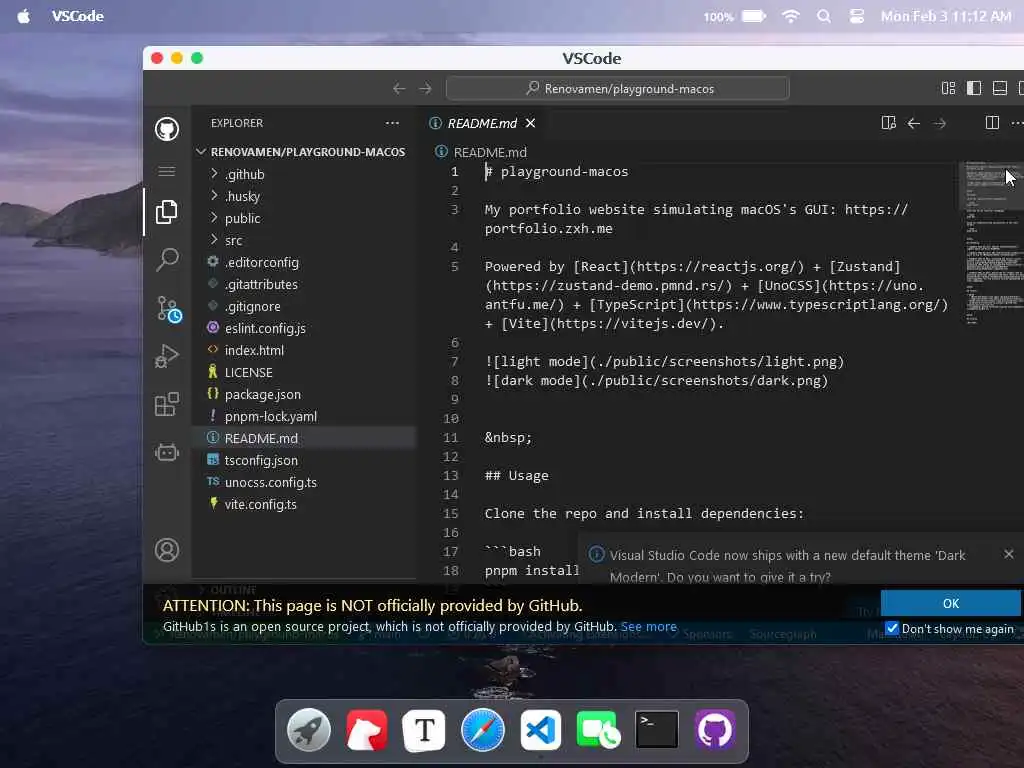The width and height of the screenshot is (1024, 768).
Task: Open .gitattributes in the Explorer
Action: [x=304, y=284]
